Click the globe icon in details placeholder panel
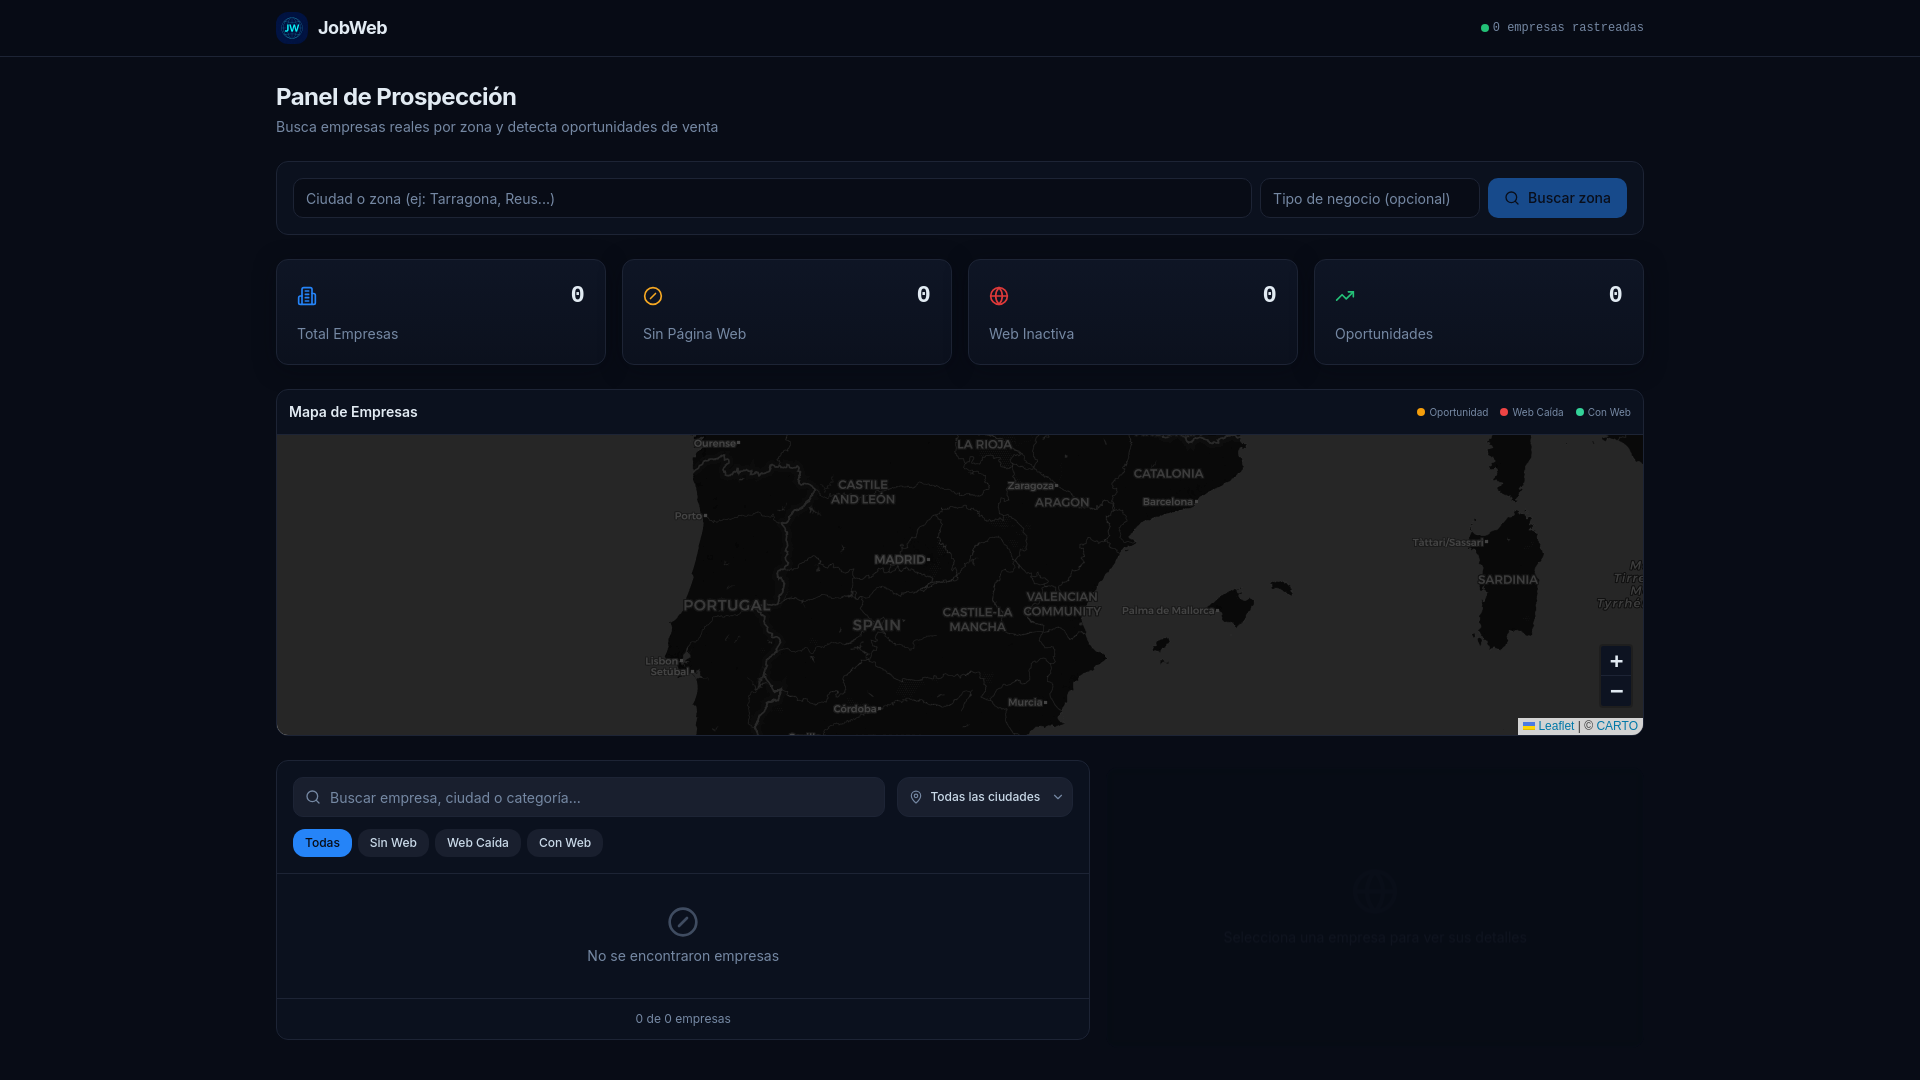Screen dimensions: 1920x1080 tap(1375, 891)
